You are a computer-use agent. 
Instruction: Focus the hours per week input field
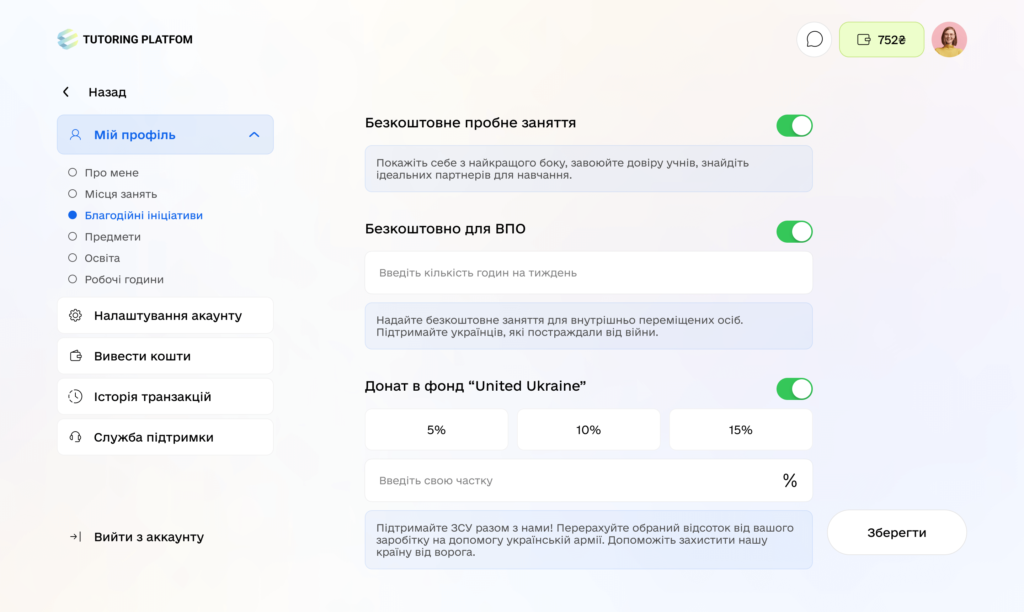(x=588, y=273)
